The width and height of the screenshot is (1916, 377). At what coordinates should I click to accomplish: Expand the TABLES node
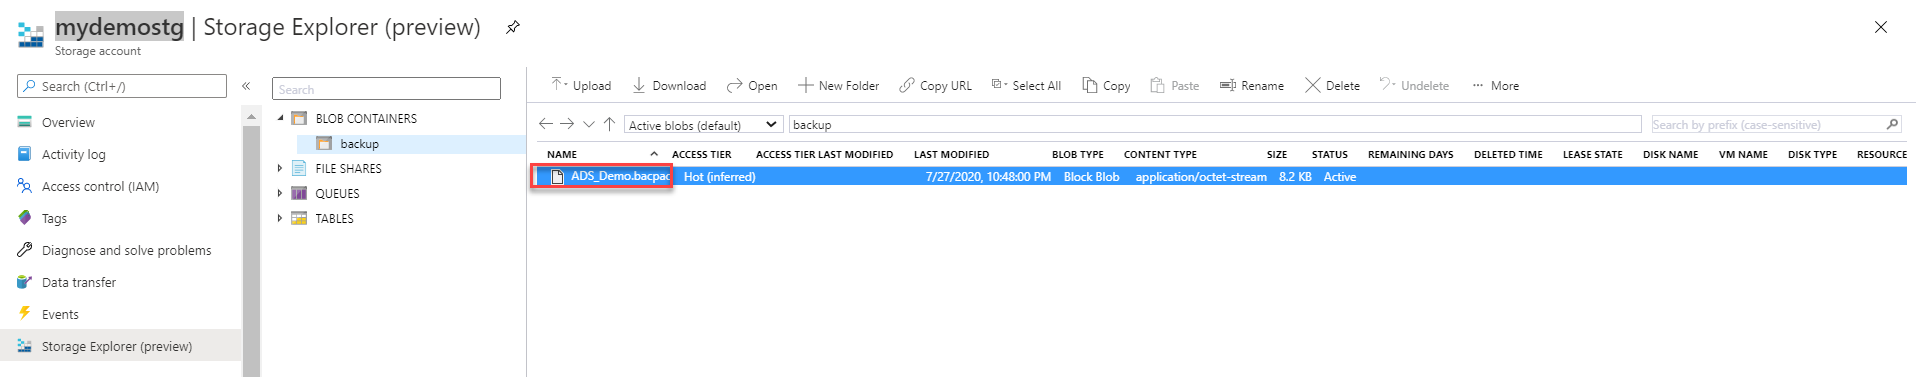point(280,218)
